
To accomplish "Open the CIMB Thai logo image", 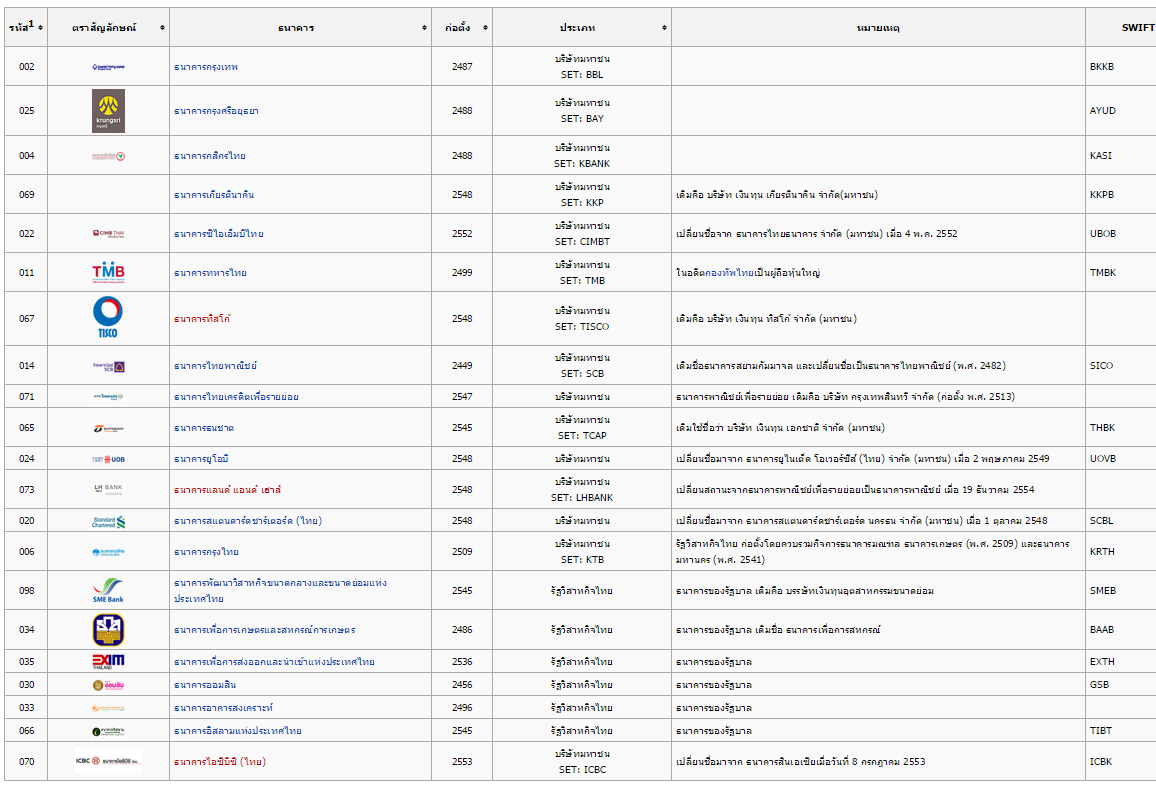I will (108, 234).
